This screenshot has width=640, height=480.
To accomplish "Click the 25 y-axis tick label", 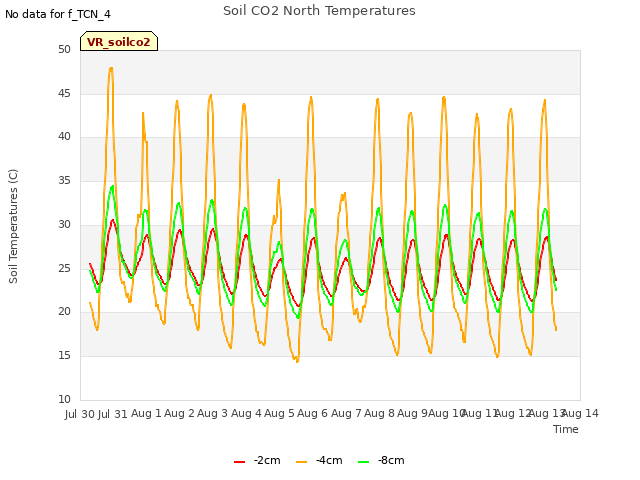I will 64,268.
